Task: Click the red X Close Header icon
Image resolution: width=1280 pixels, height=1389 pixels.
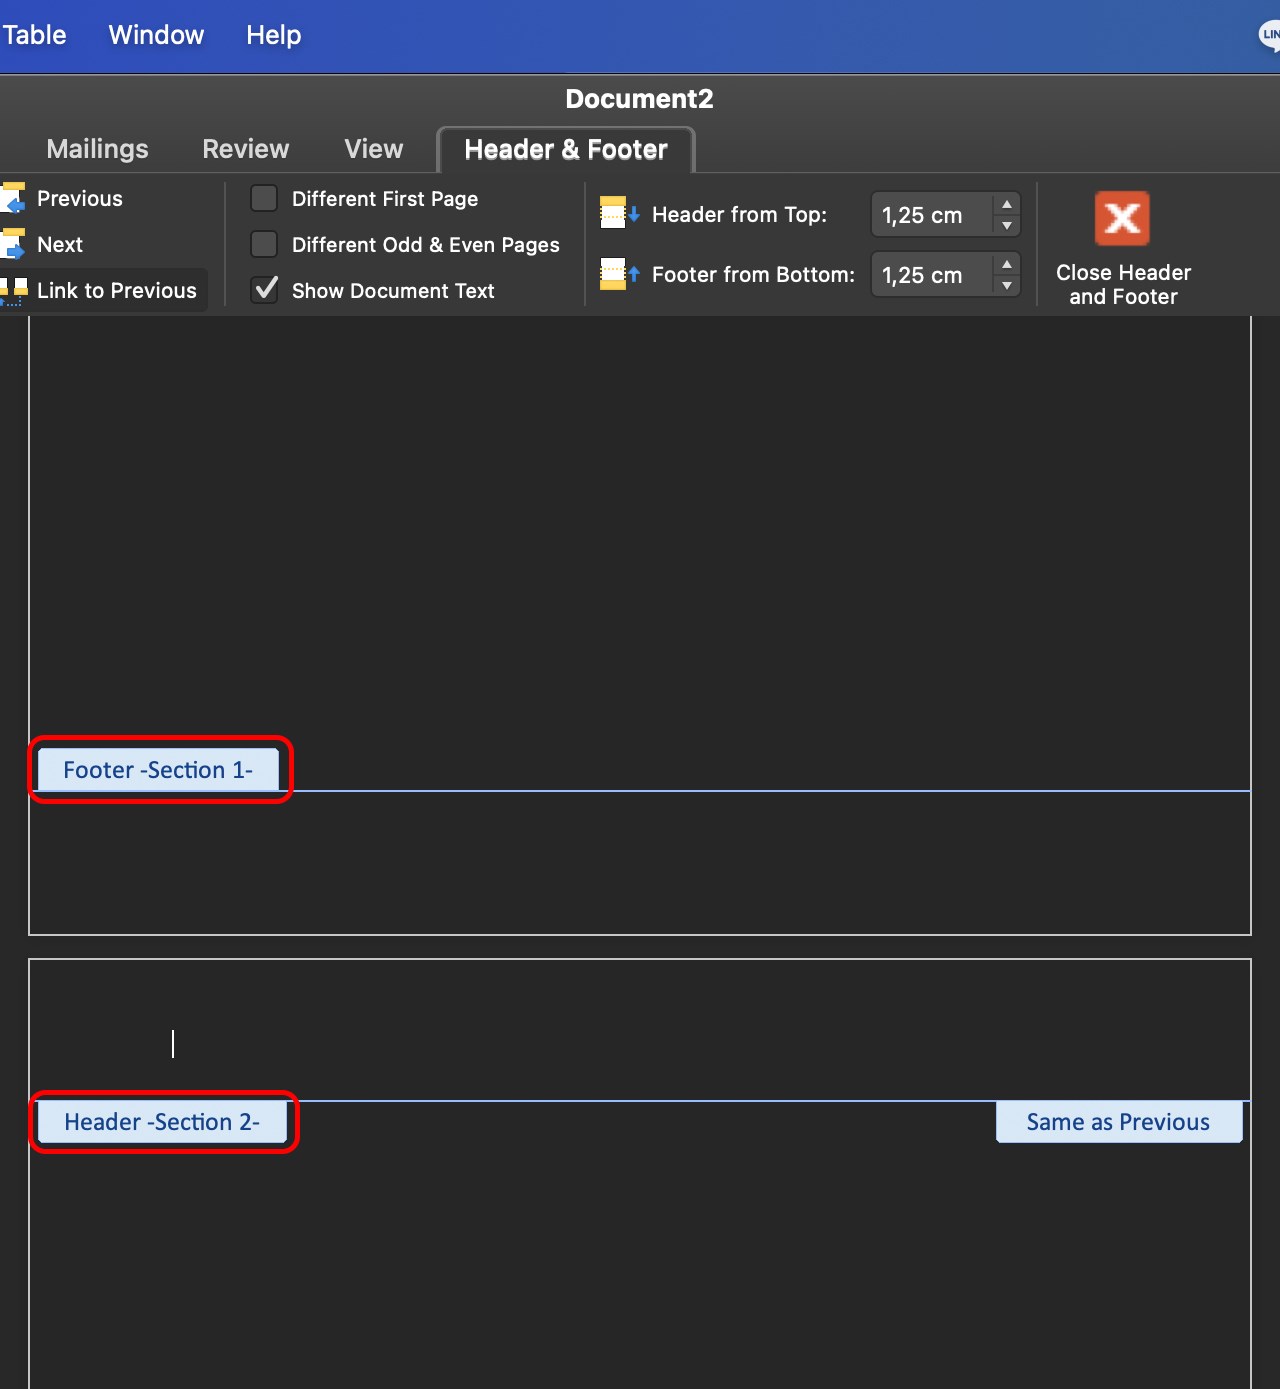Action: pyautogui.click(x=1122, y=218)
